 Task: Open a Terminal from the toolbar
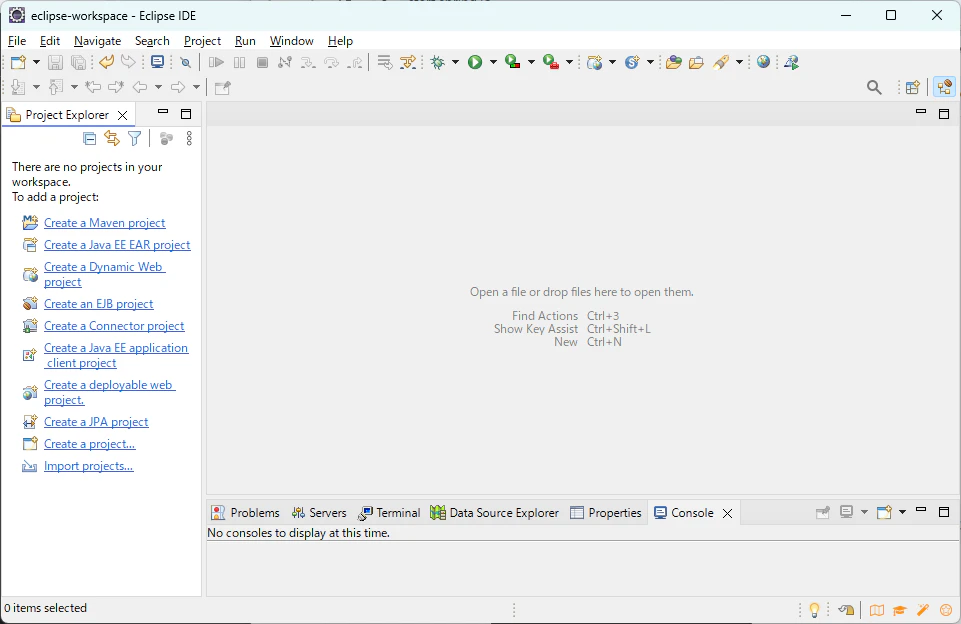[x=158, y=62]
